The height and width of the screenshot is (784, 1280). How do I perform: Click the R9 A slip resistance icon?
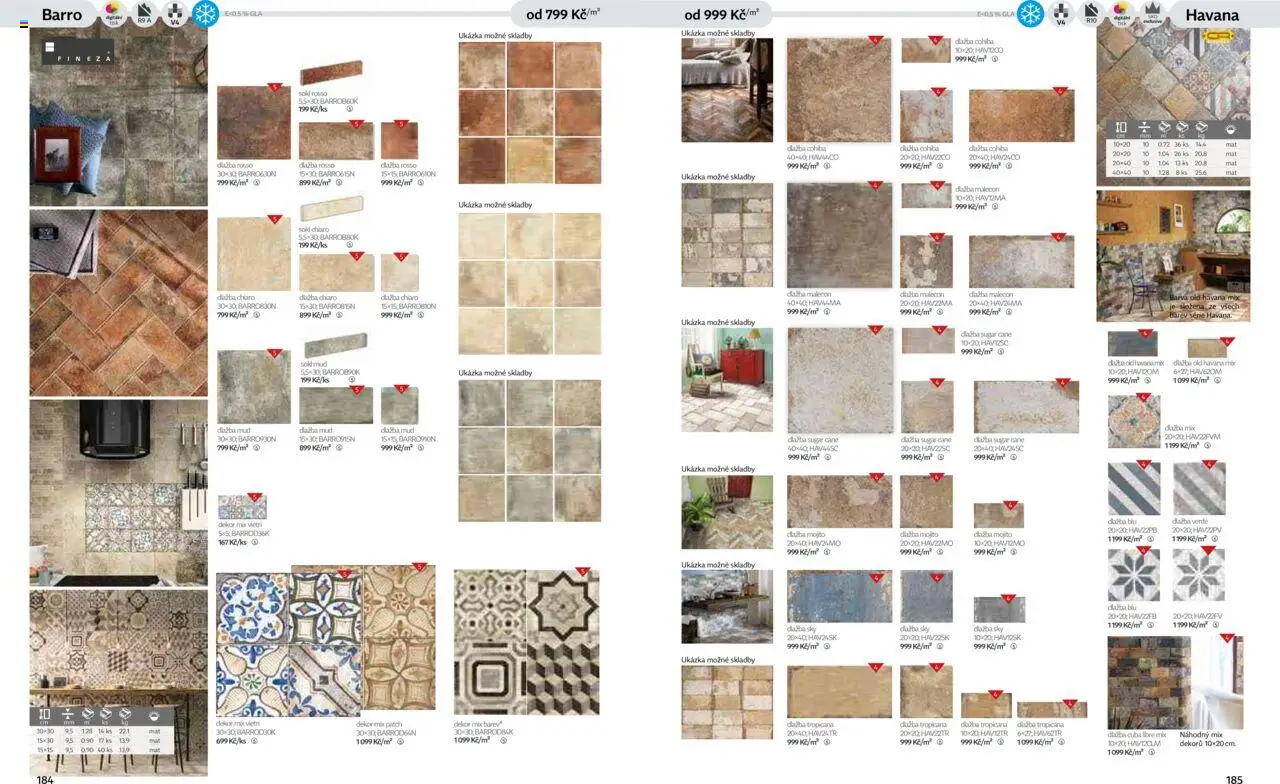coord(144,14)
